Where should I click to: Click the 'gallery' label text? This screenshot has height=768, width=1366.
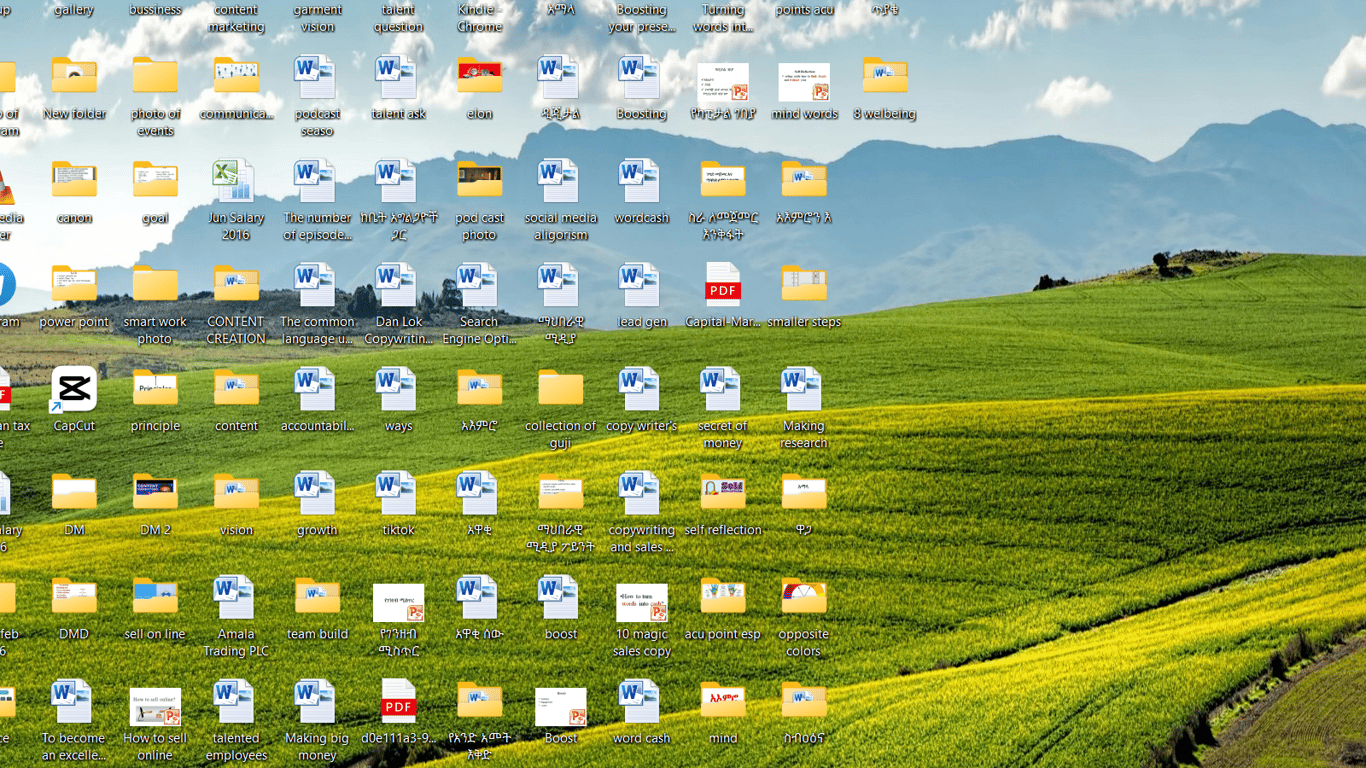click(74, 10)
